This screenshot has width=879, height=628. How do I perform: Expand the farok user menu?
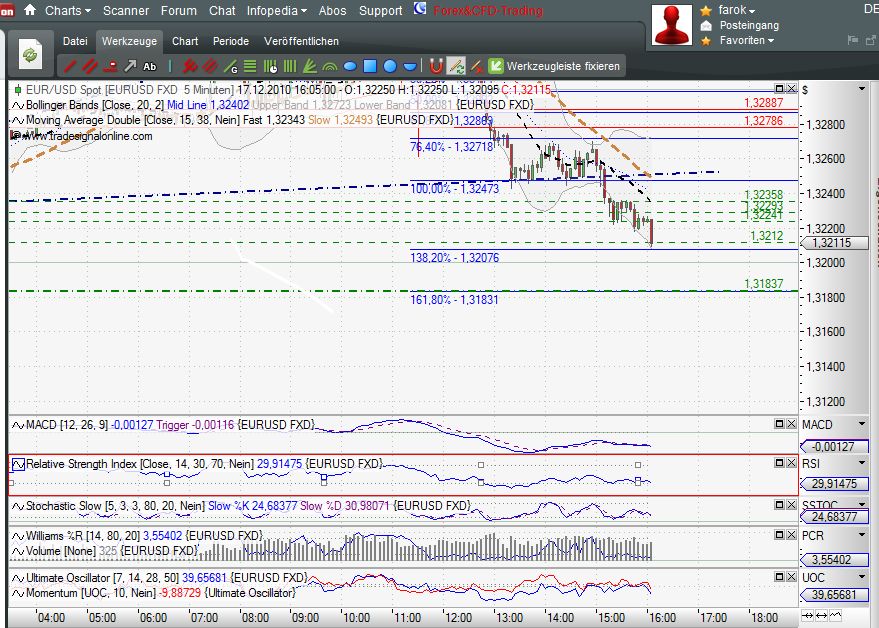point(737,10)
